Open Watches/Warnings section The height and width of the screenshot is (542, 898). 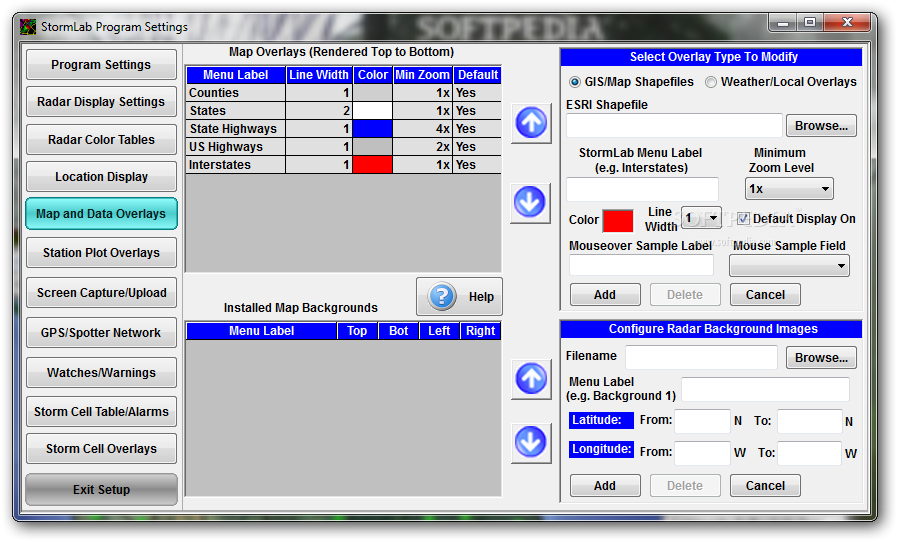coord(101,373)
